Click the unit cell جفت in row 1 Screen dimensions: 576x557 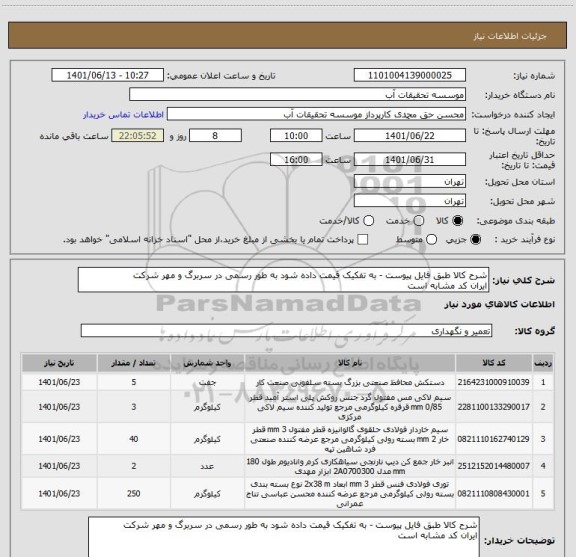(207, 382)
